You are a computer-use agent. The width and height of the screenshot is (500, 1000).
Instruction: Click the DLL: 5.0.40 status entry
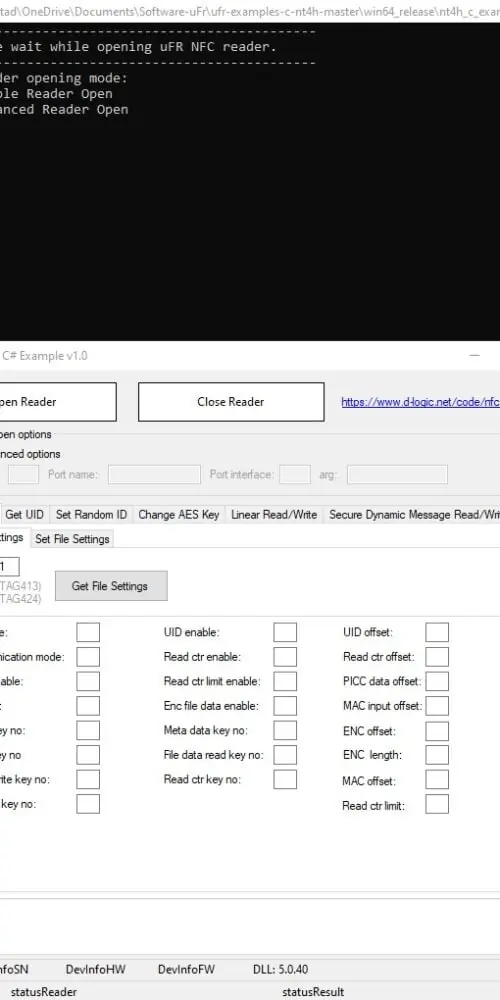coord(281,969)
